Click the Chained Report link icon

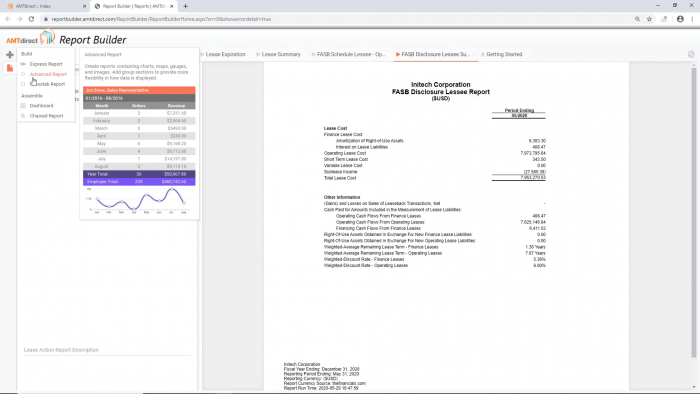[x=23, y=116]
